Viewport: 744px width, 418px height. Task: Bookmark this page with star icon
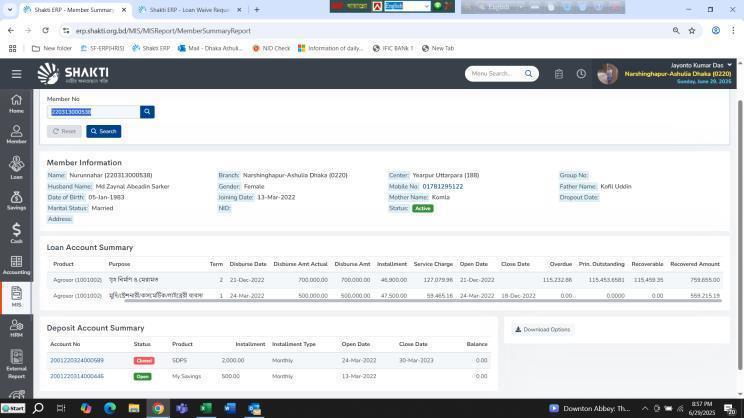click(x=691, y=31)
